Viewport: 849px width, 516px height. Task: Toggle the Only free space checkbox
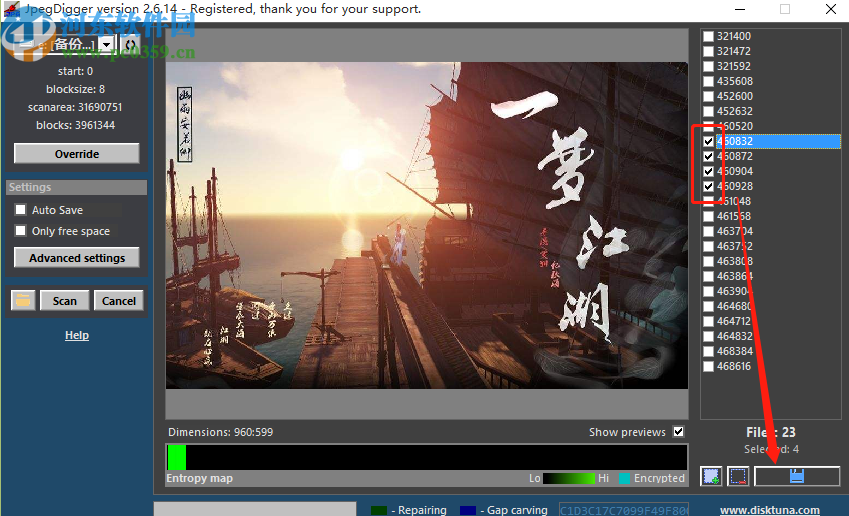pos(21,231)
